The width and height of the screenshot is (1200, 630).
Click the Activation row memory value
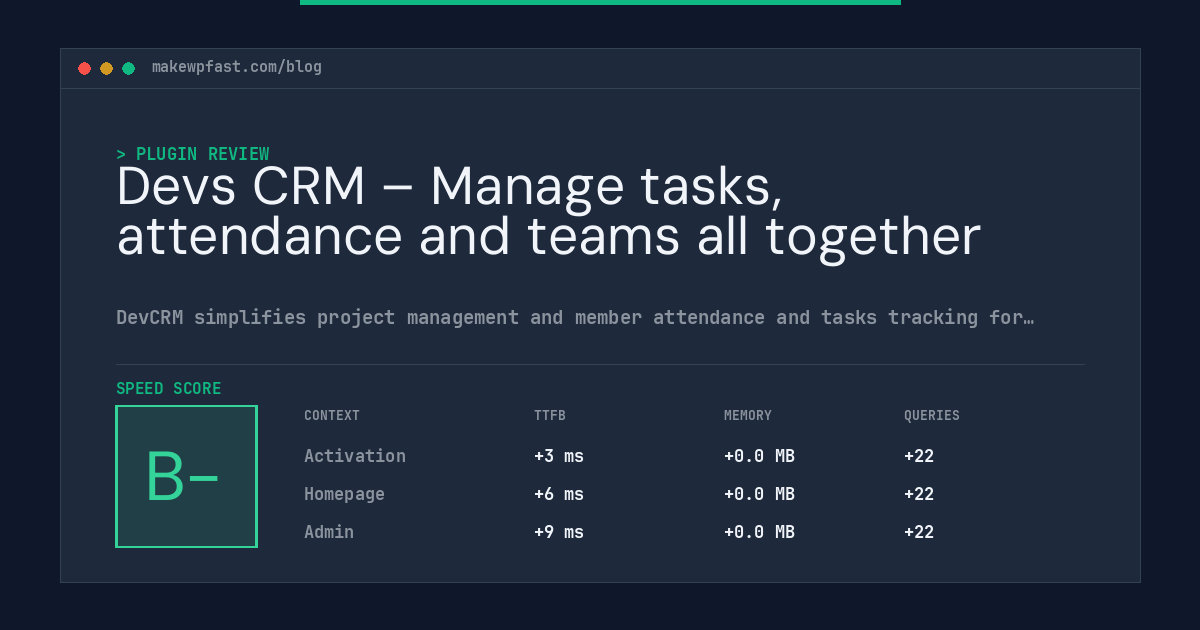(x=759, y=456)
